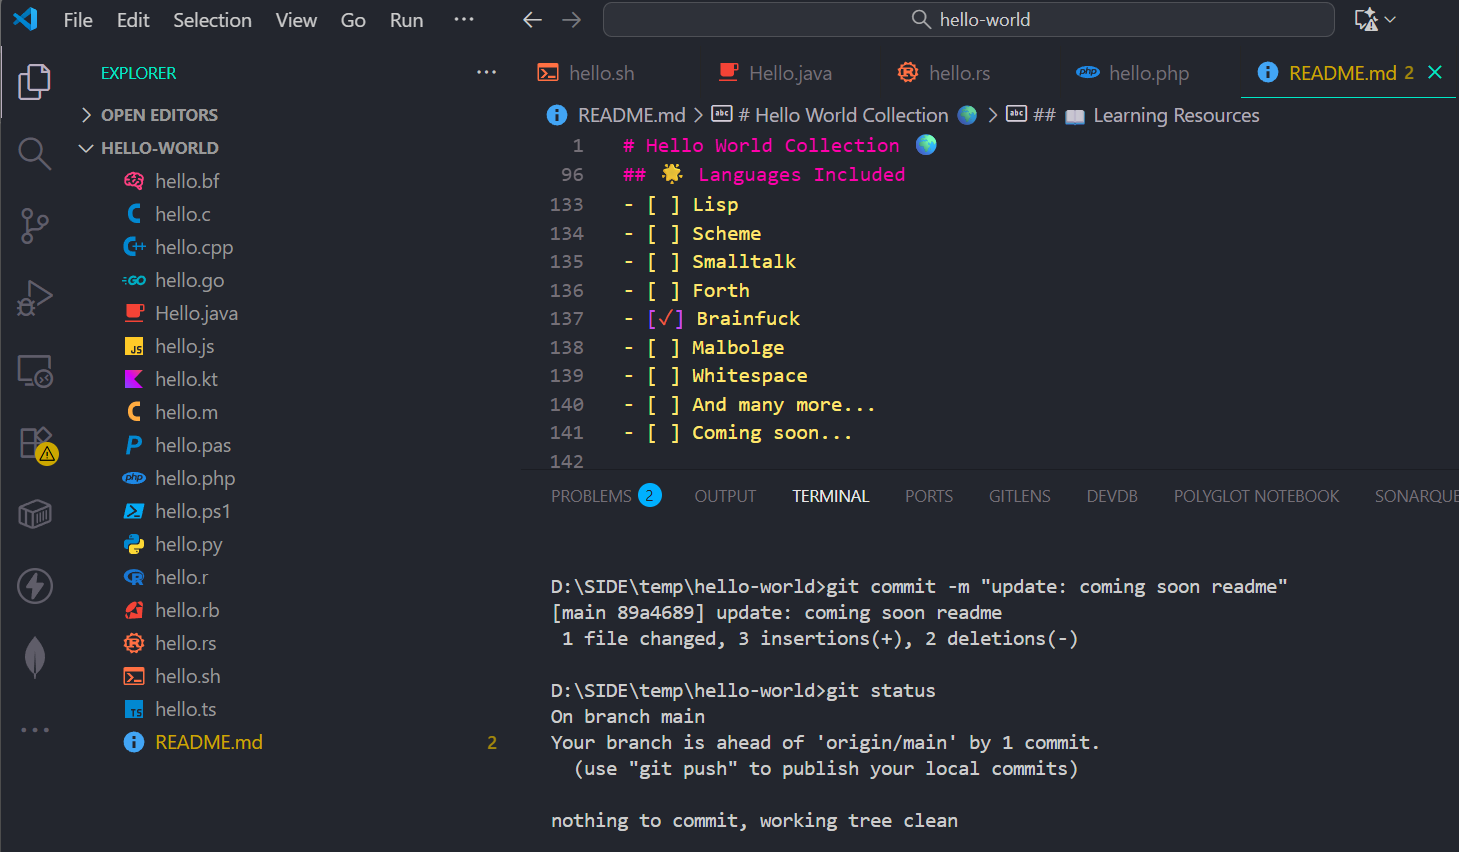Open Run and Debug view icon
Viewport: 1459px width, 852px height.
pos(34,298)
